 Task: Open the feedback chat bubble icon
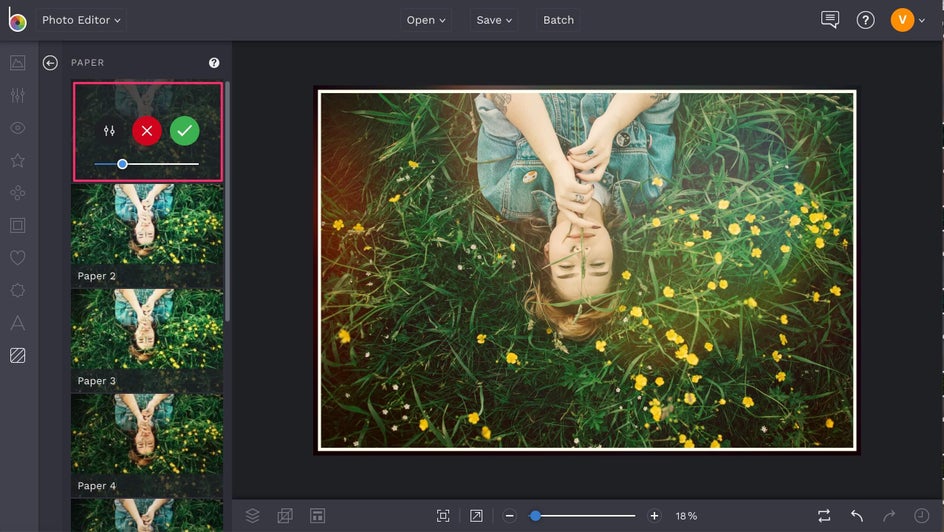[829, 20]
